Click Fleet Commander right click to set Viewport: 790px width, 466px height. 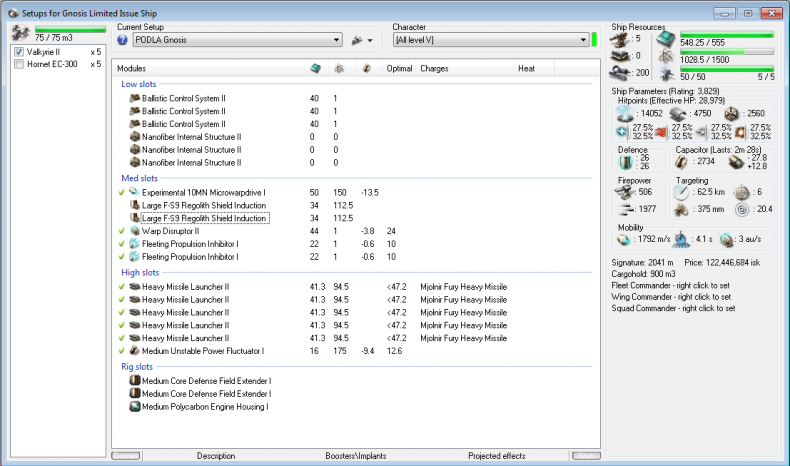(671, 285)
